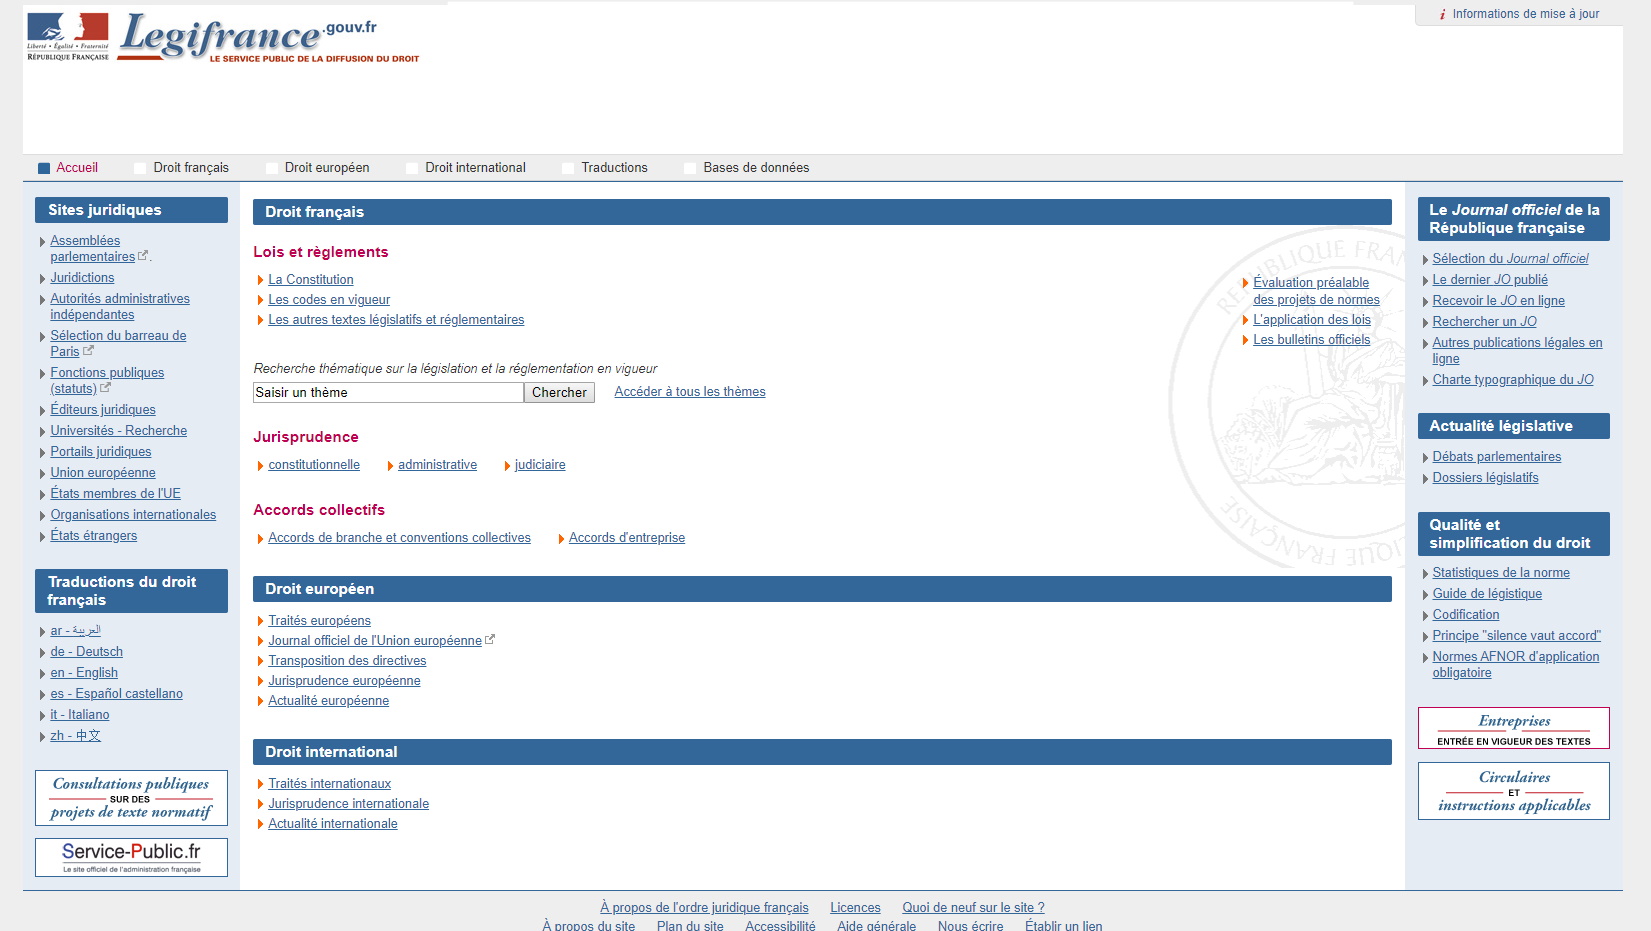Open Recevoir le JO en ligne
This screenshot has width=1651, height=931.
(x=1498, y=301)
